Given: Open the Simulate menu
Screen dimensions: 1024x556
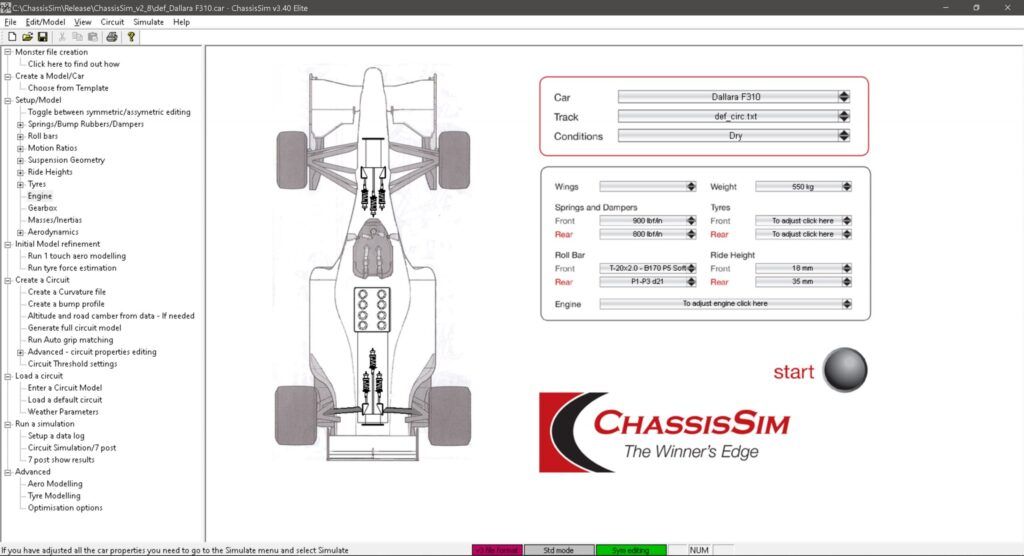Looking at the screenshot, I should click(x=148, y=22).
